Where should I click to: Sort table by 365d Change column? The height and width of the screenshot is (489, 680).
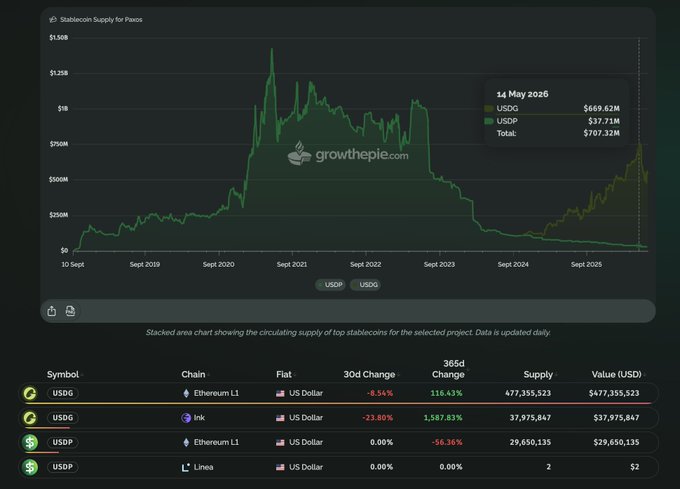[x=450, y=369]
